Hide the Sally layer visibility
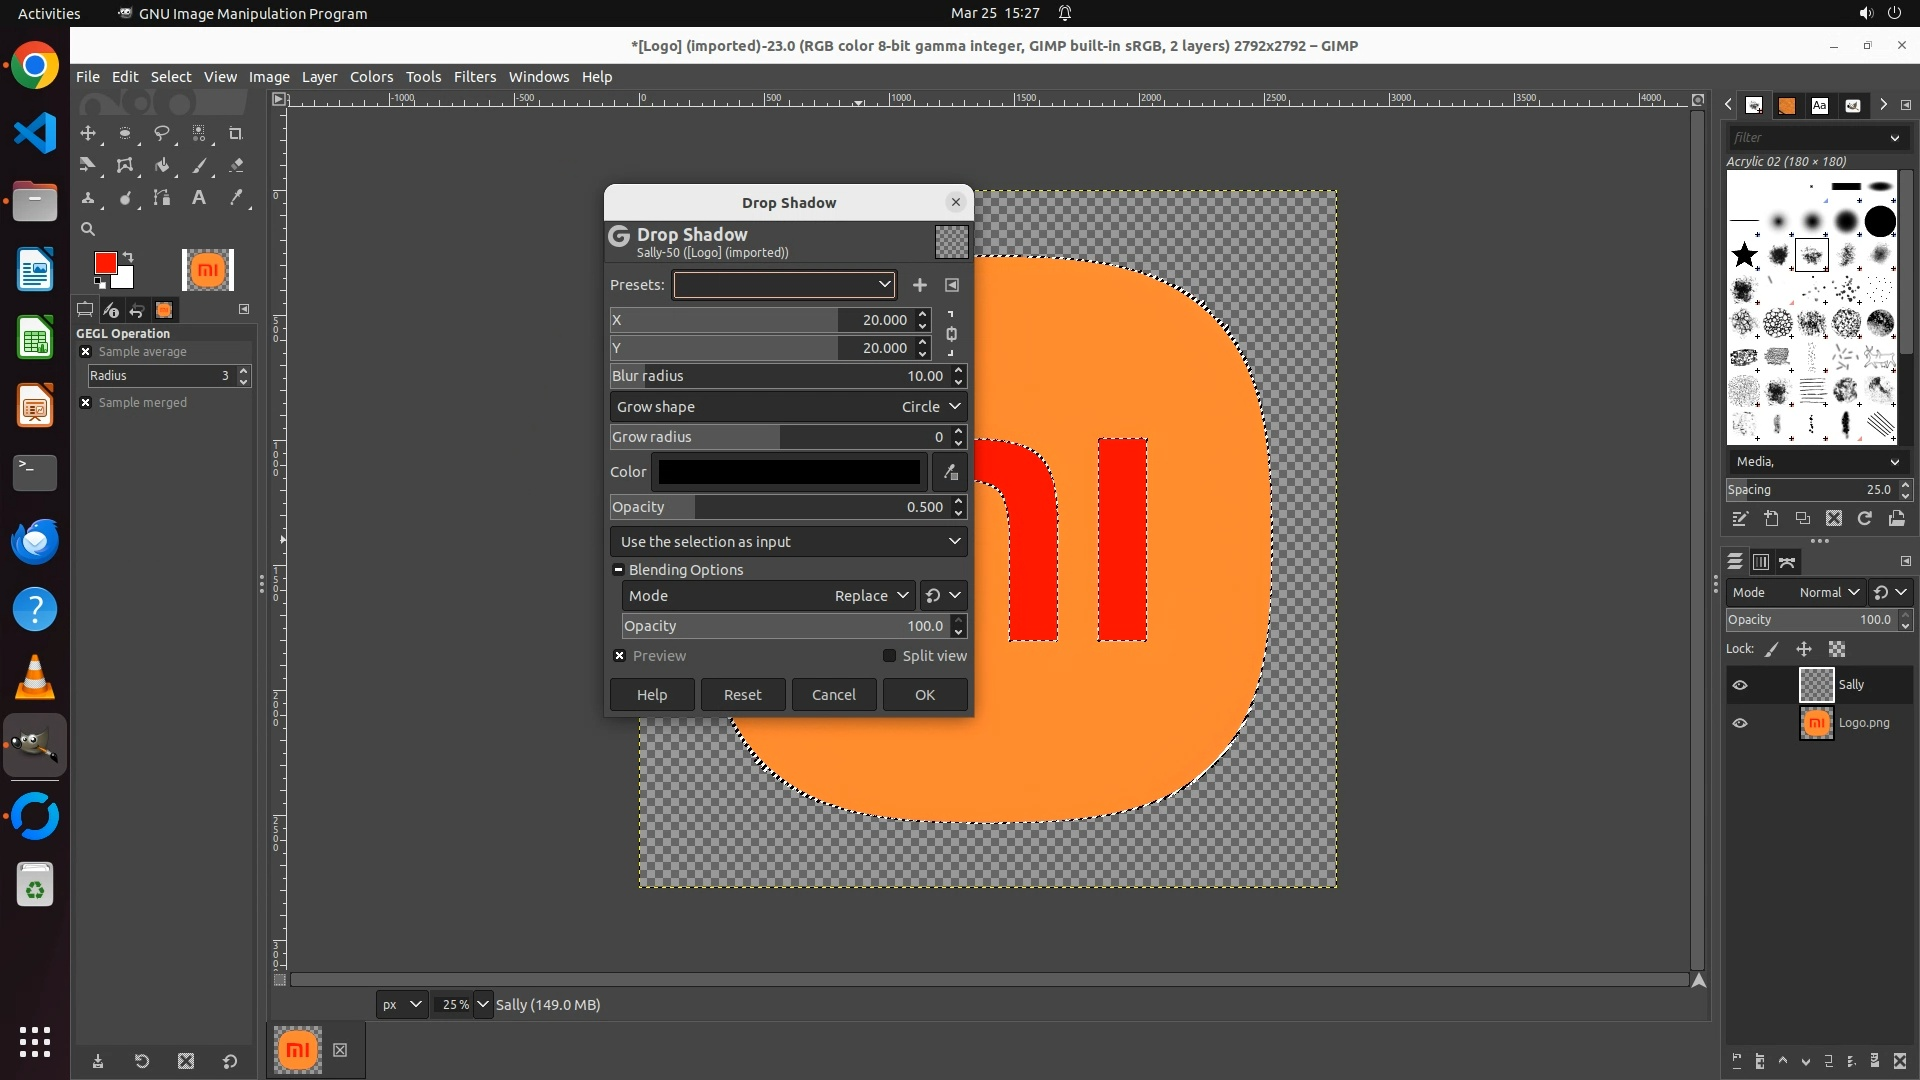 point(1740,685)
